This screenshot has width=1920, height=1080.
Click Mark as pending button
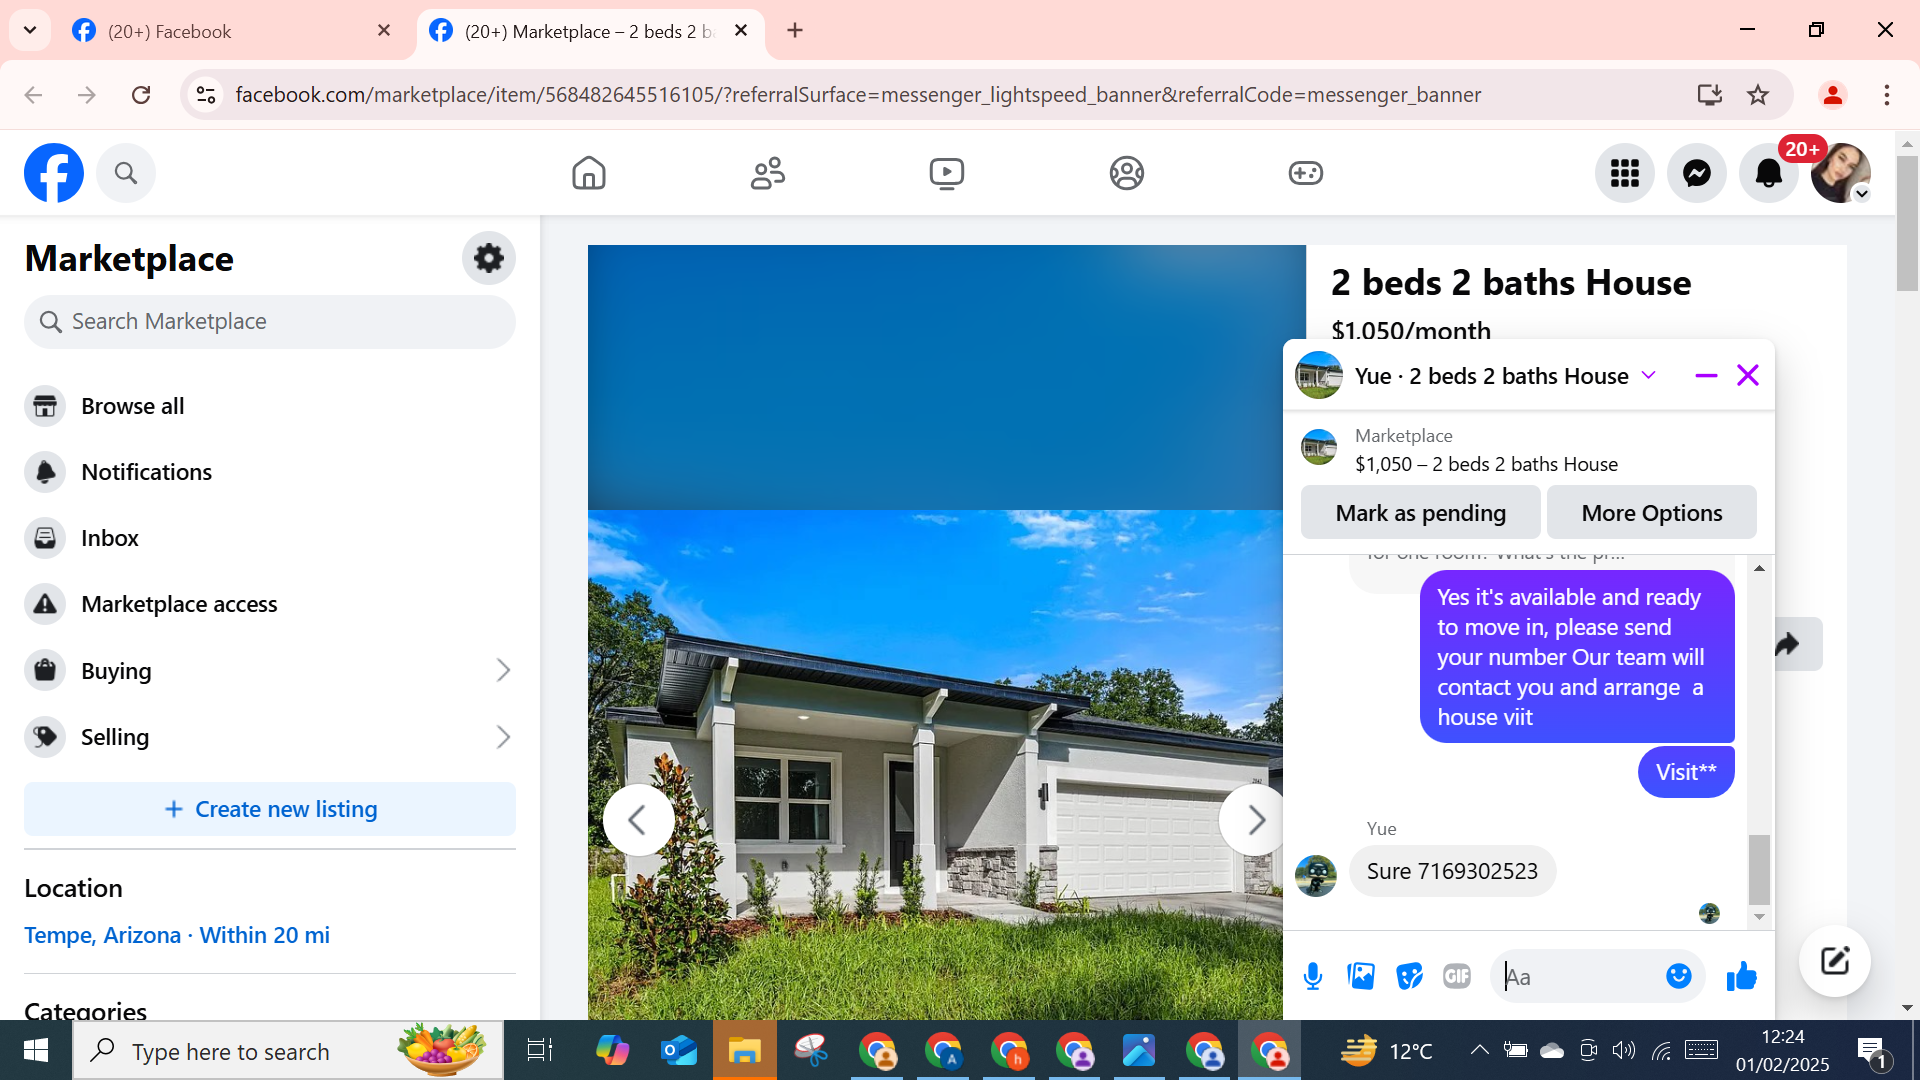[1420, 513]
